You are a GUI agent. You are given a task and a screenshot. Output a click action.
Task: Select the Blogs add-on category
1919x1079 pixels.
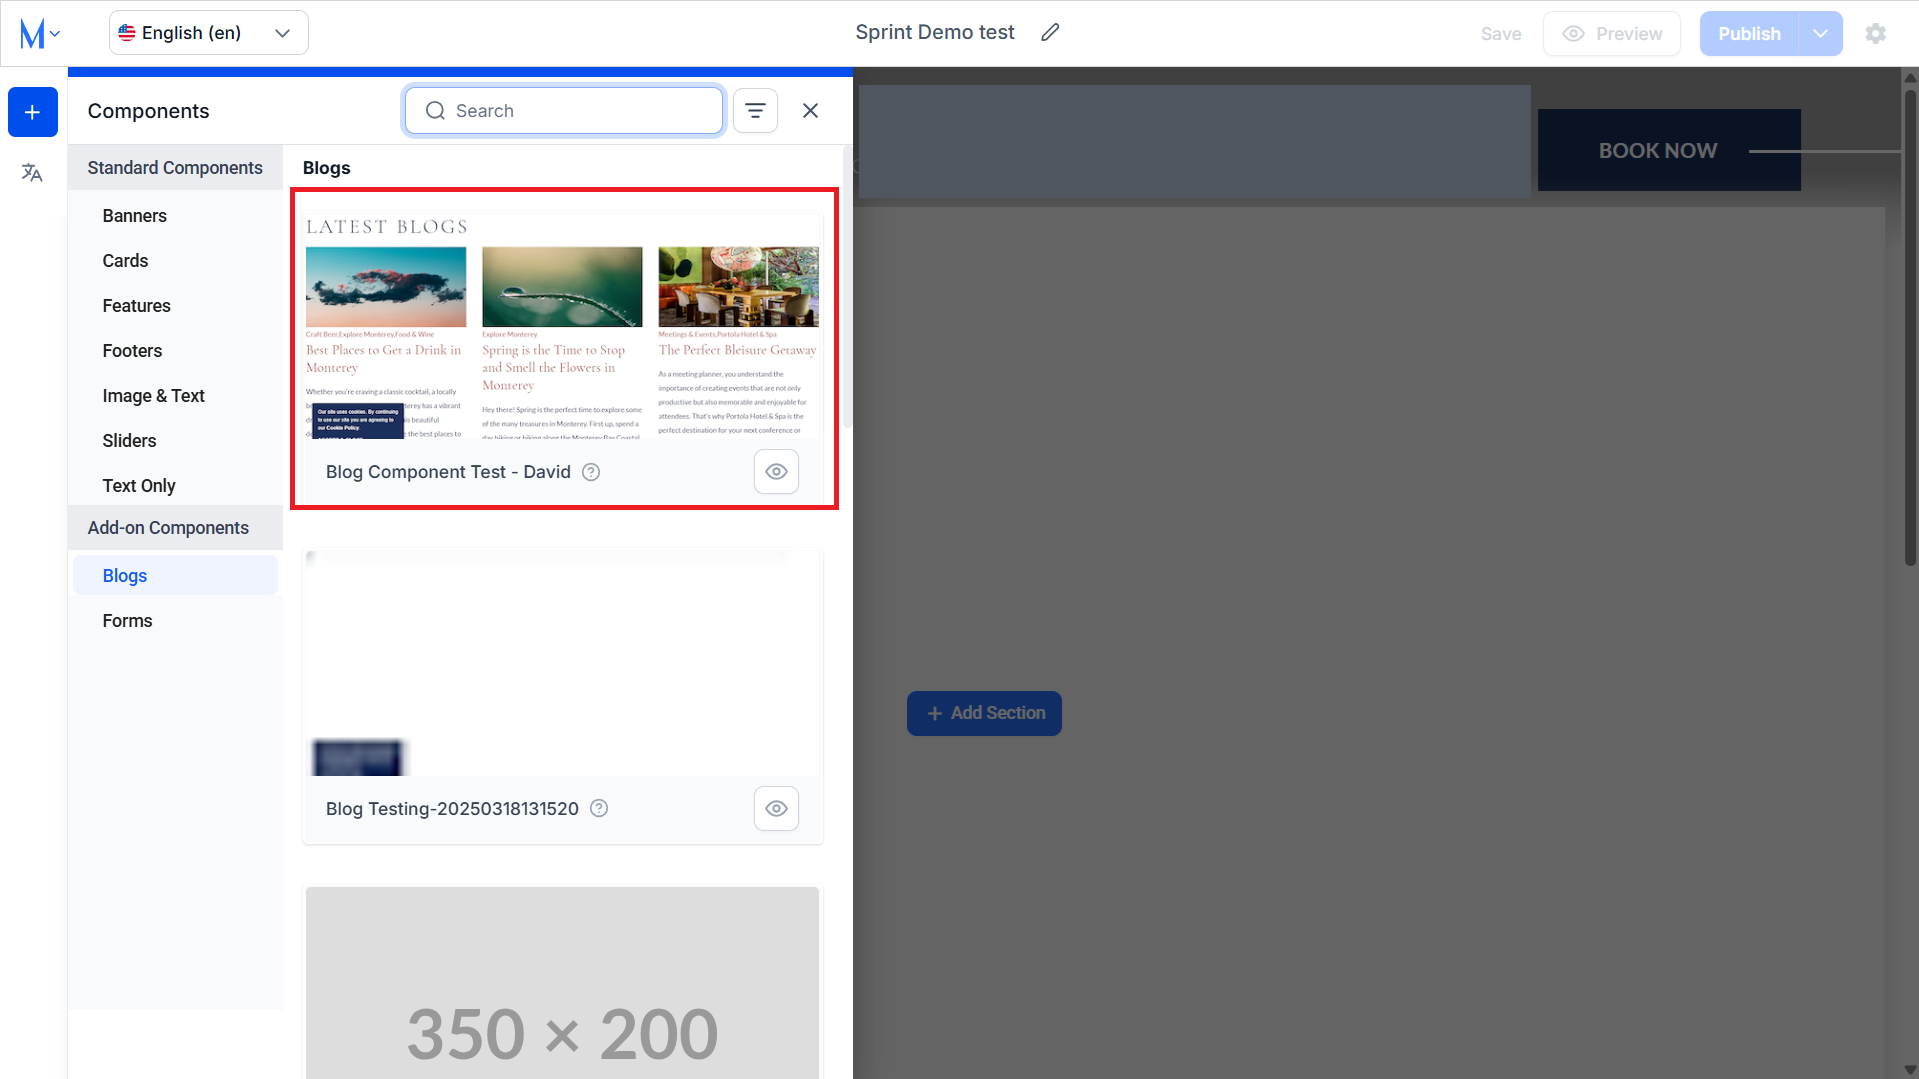(176, 576)
